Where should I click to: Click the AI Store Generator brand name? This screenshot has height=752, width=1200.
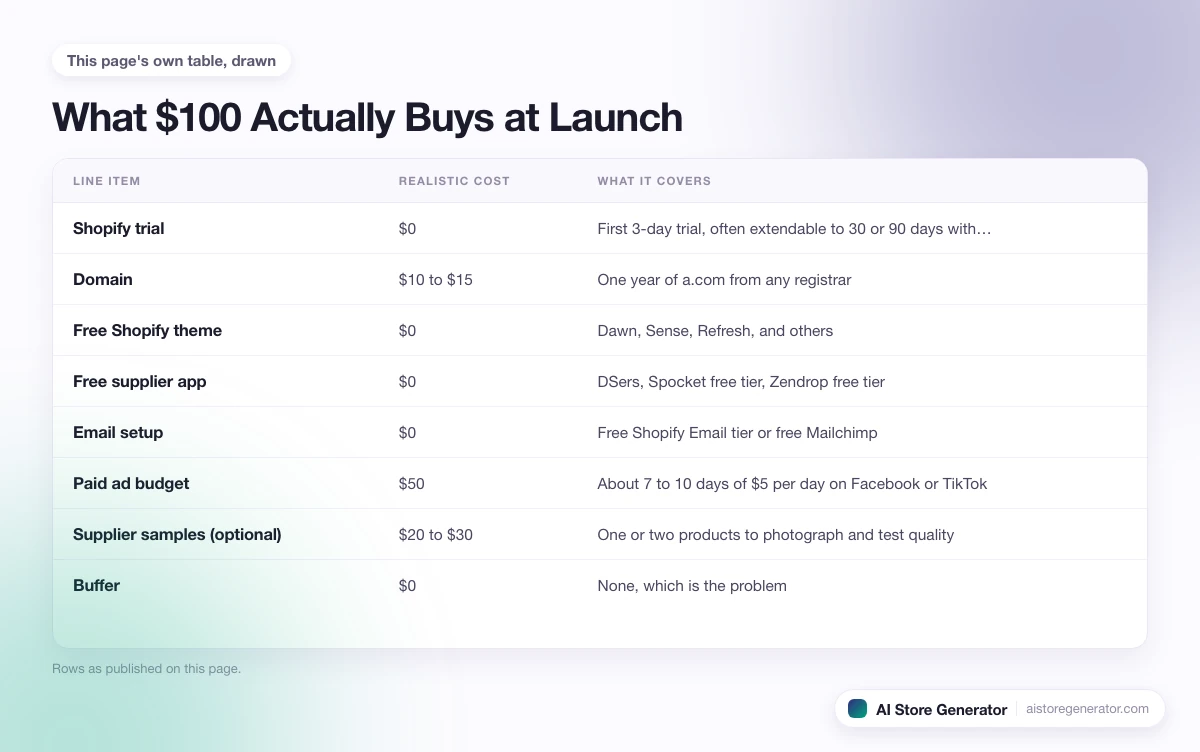click(941, 709)
